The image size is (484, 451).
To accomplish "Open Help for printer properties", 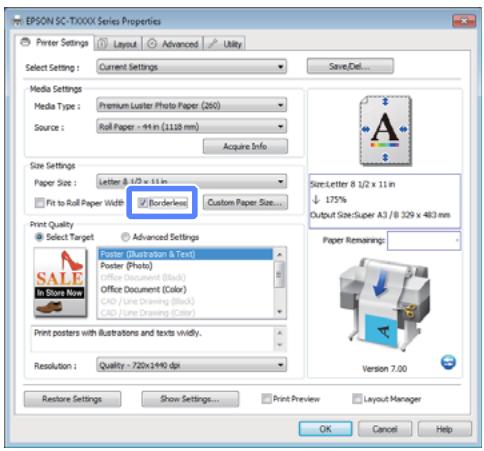I will point(445,429).
